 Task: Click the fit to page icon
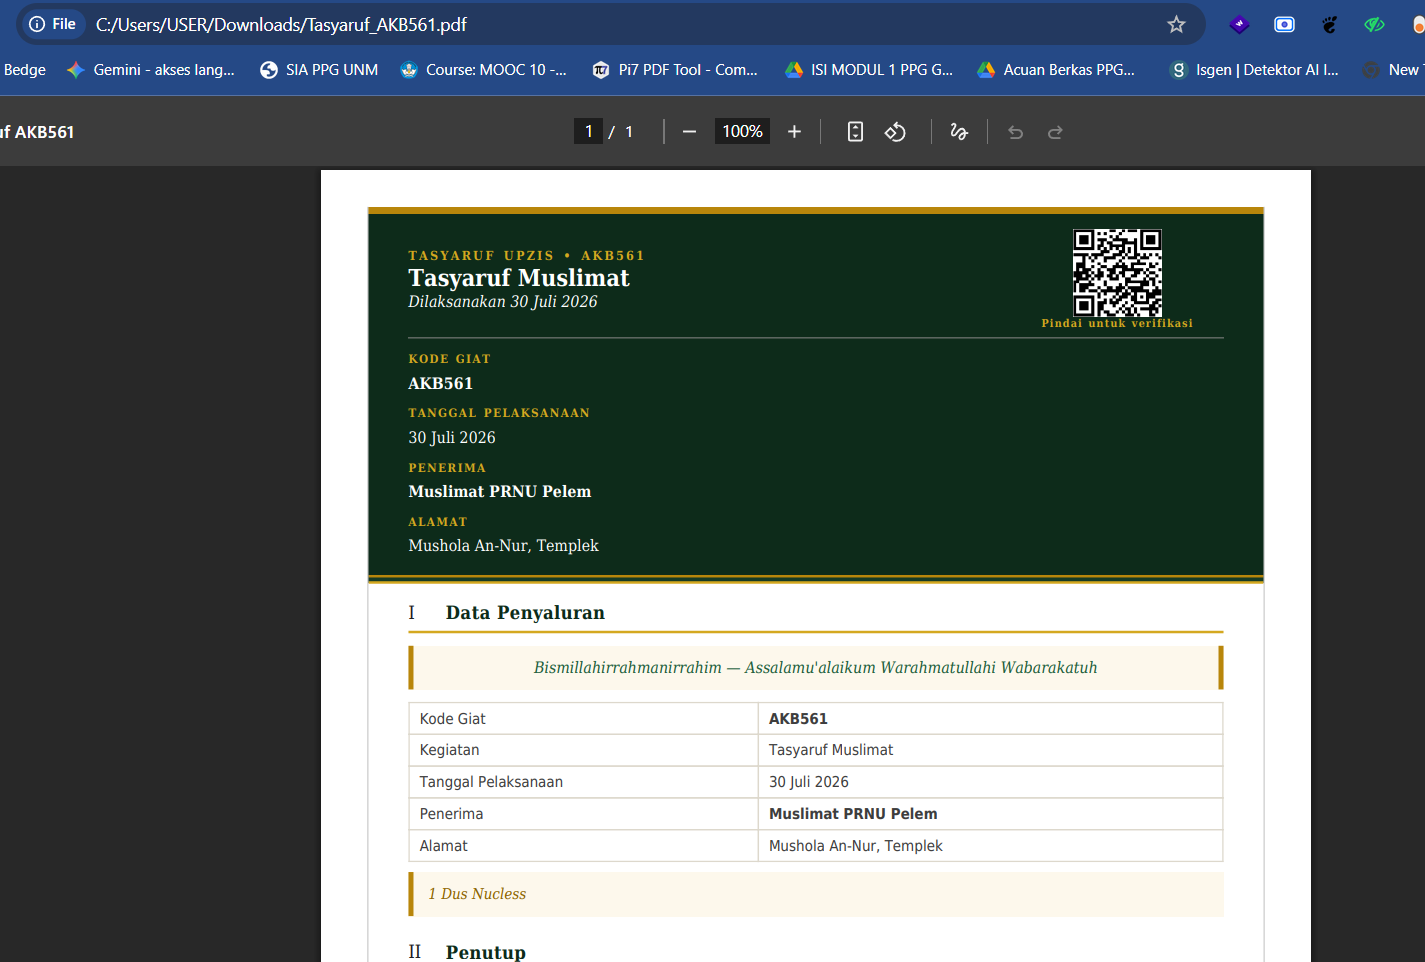tap(855, 132)
